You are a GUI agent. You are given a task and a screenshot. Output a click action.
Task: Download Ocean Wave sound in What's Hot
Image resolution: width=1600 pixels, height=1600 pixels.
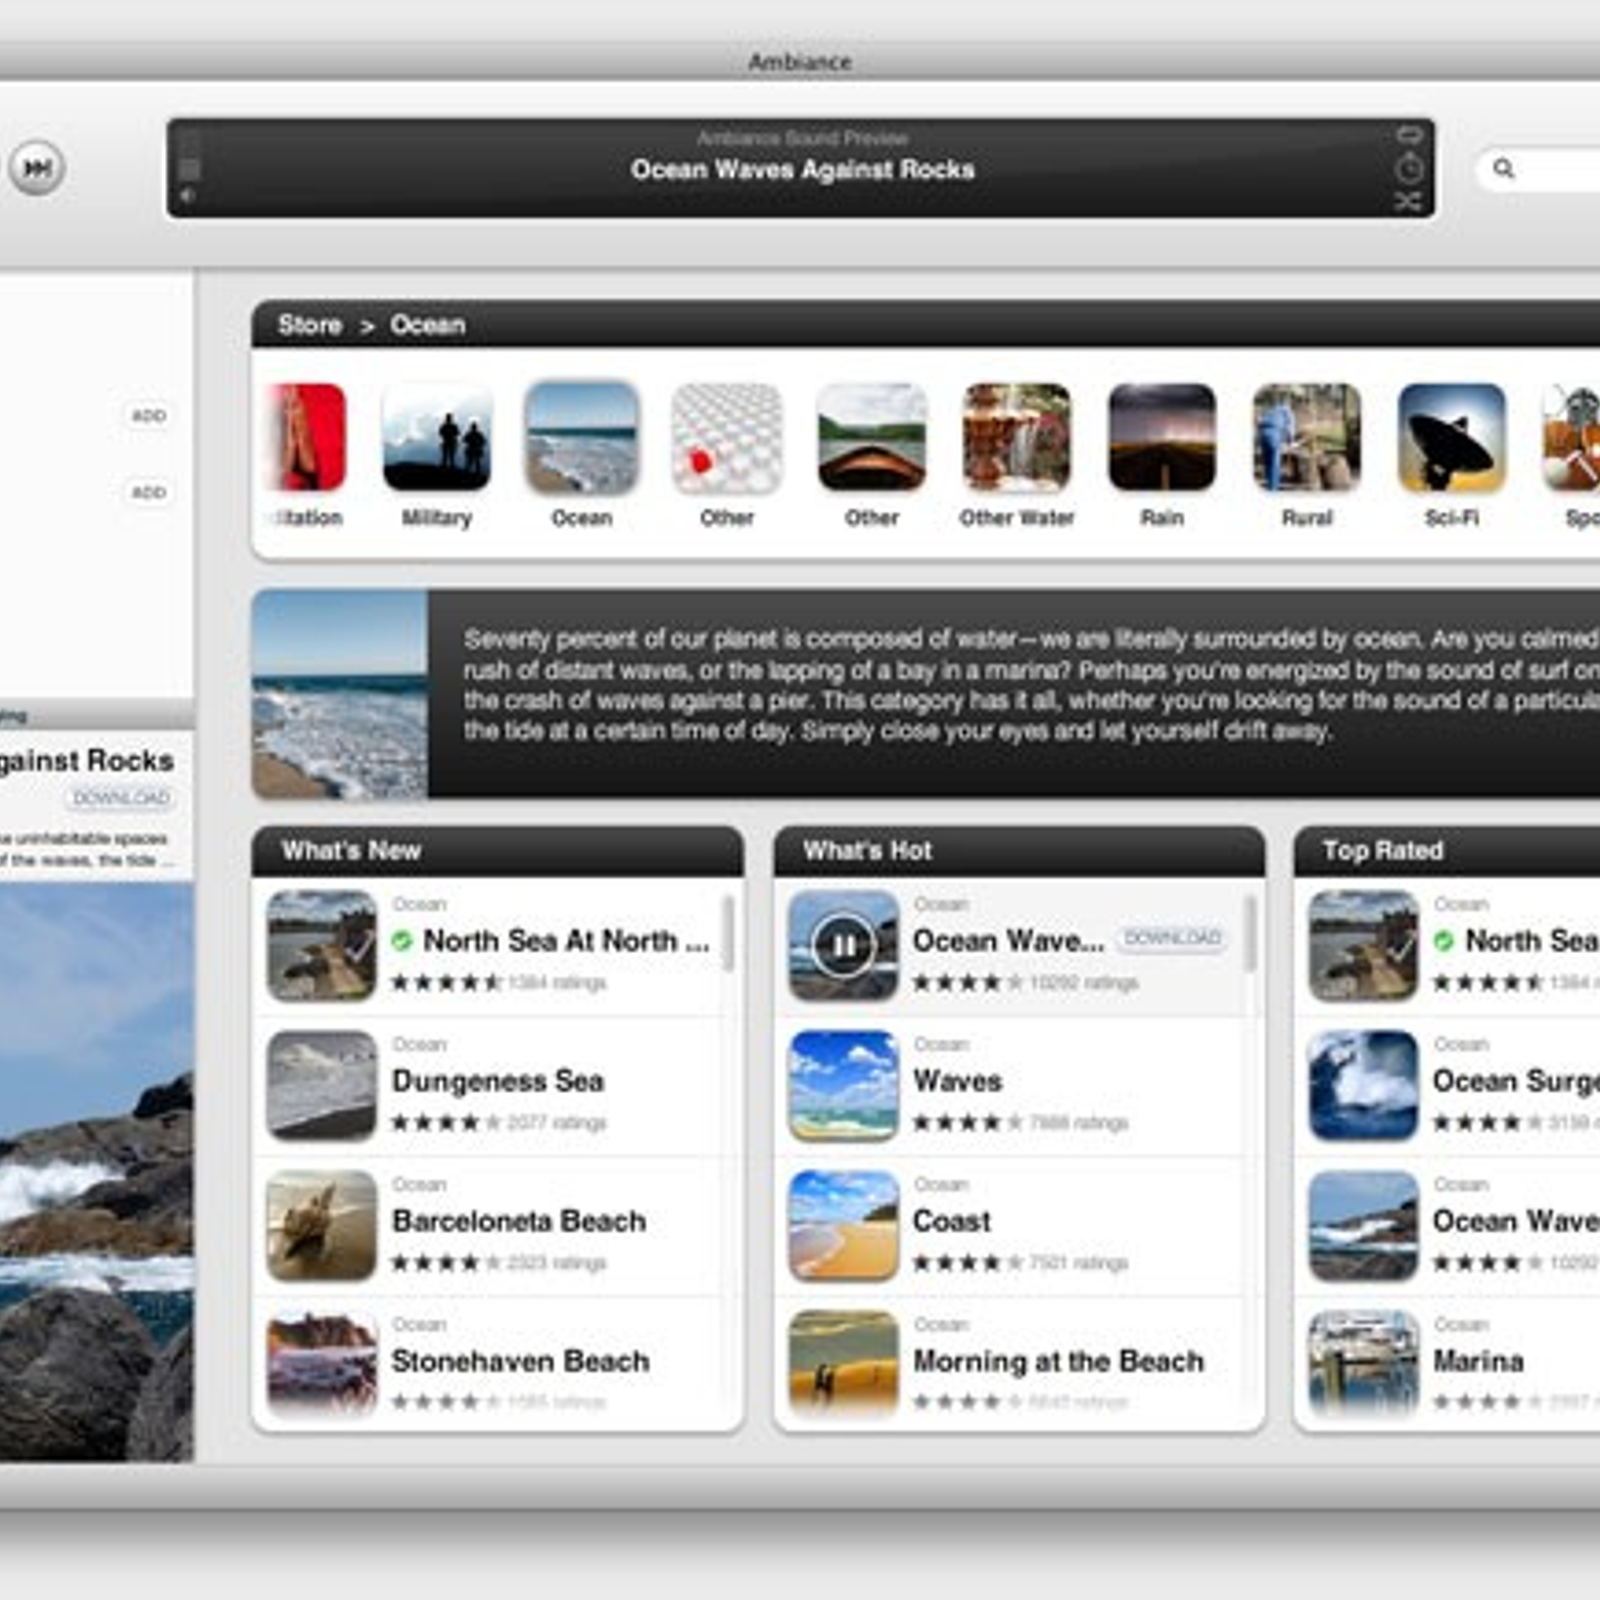click(x=1173, y=938)
